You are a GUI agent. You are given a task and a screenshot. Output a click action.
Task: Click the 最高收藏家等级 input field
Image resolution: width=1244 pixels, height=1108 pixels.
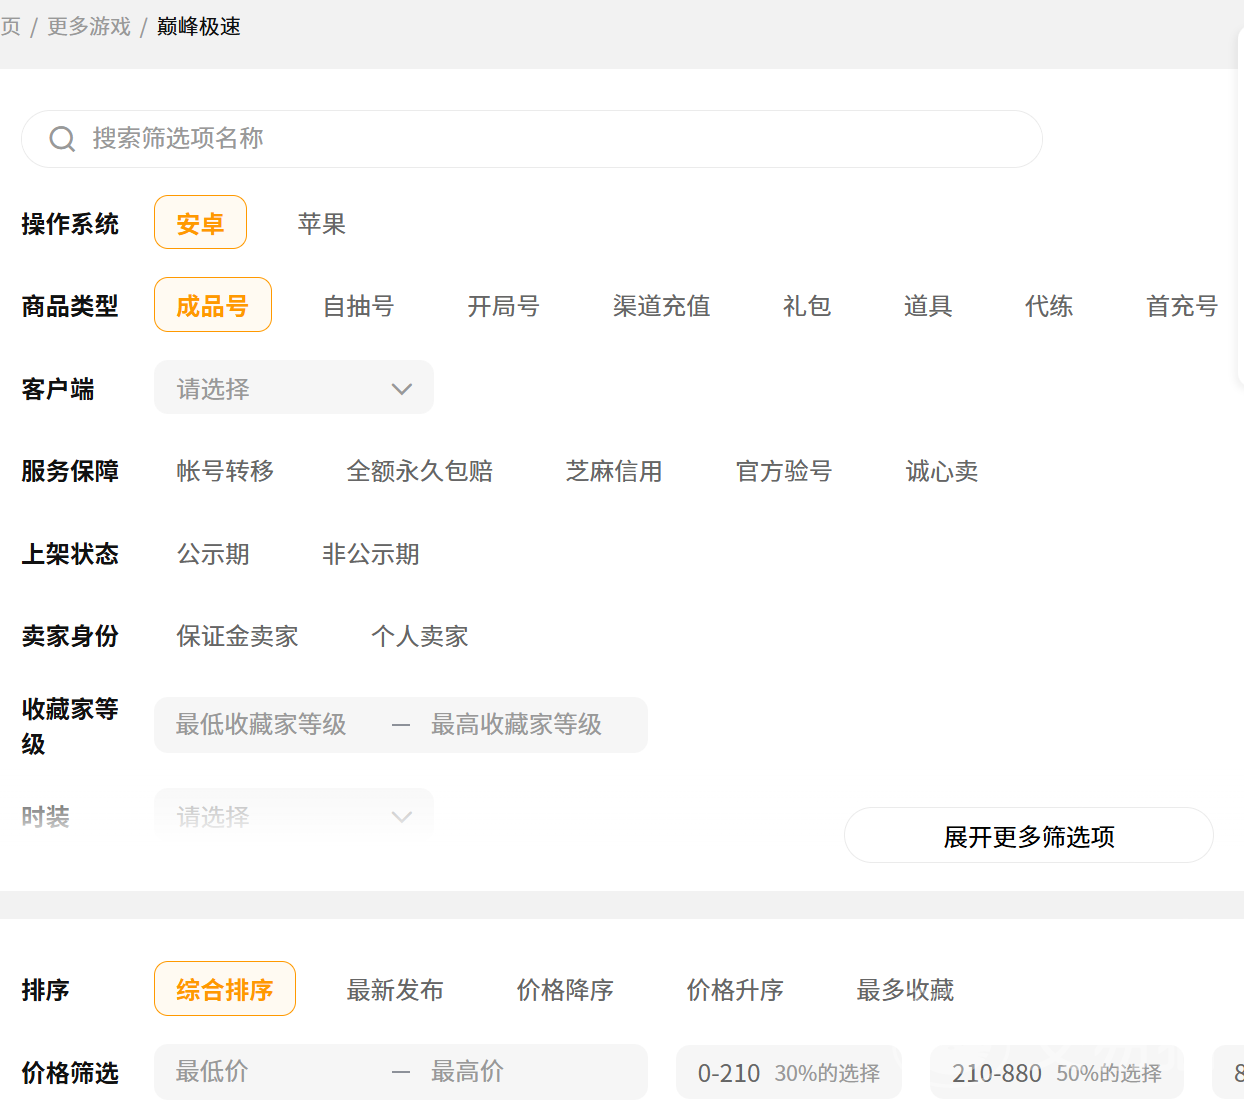530,725
